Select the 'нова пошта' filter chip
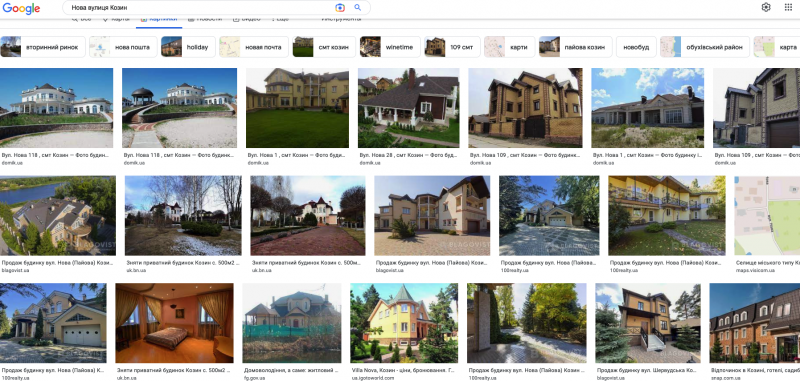The width and height of the screenshot is (800, 381). tap(123, 47)
